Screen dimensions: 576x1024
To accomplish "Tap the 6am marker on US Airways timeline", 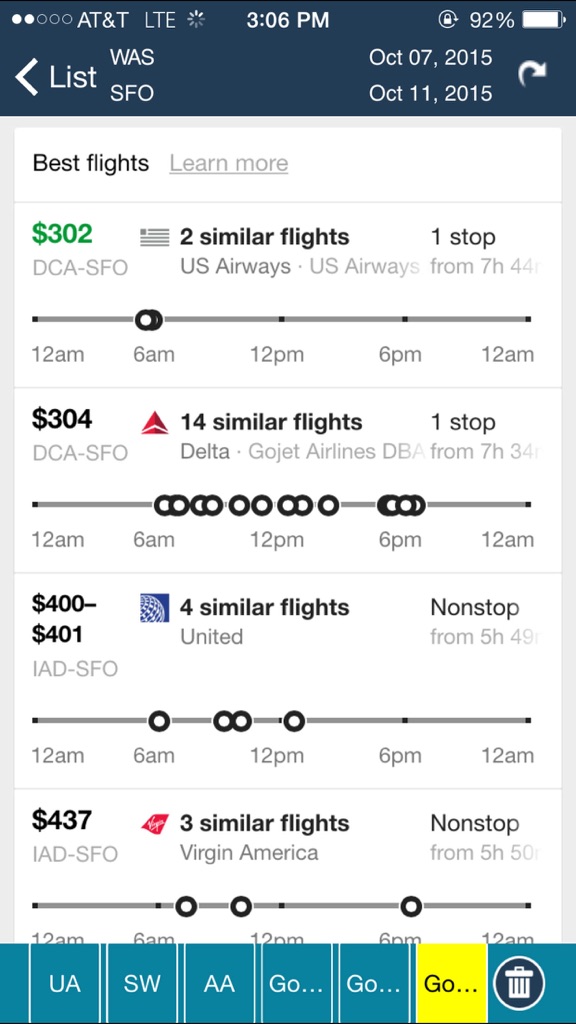I will (x=149, y=320).
